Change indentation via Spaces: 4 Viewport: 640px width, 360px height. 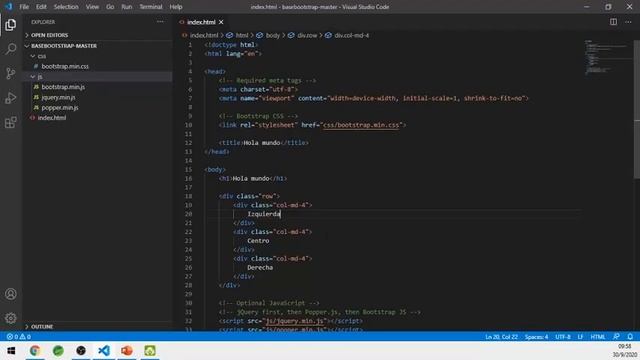click(536, 337)
